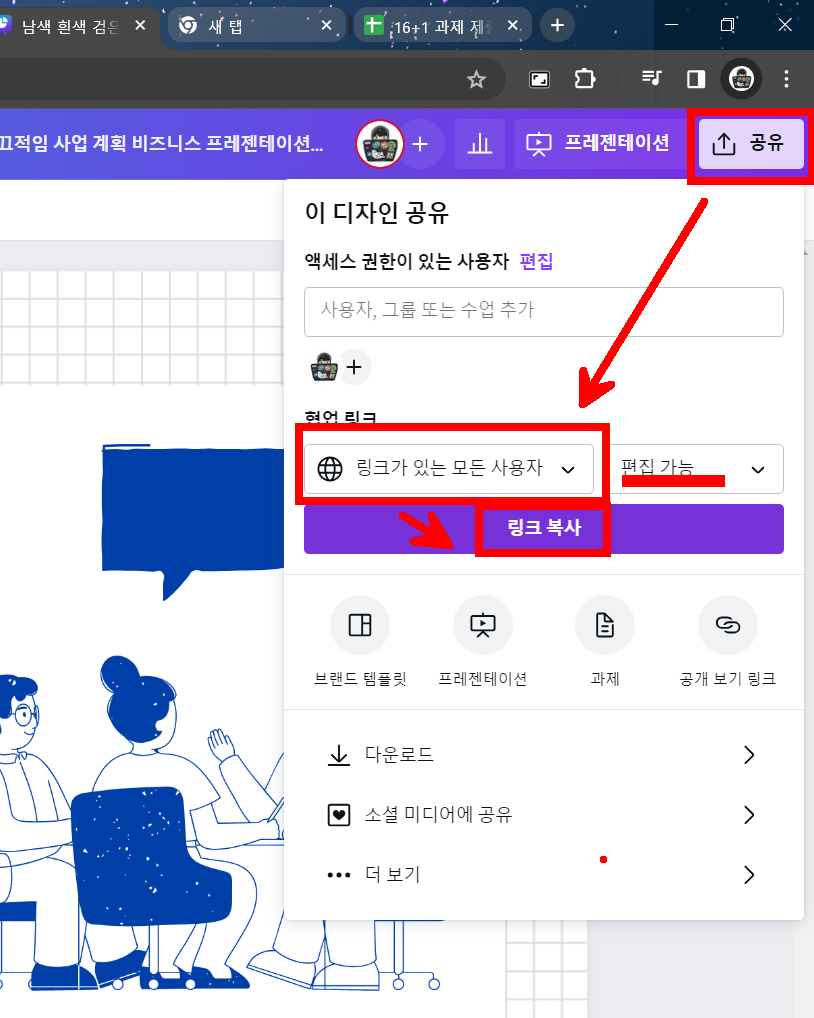814x1018 pixels.
Task: Open the 더 보기 more options row
Action: (x=541, y=875)
